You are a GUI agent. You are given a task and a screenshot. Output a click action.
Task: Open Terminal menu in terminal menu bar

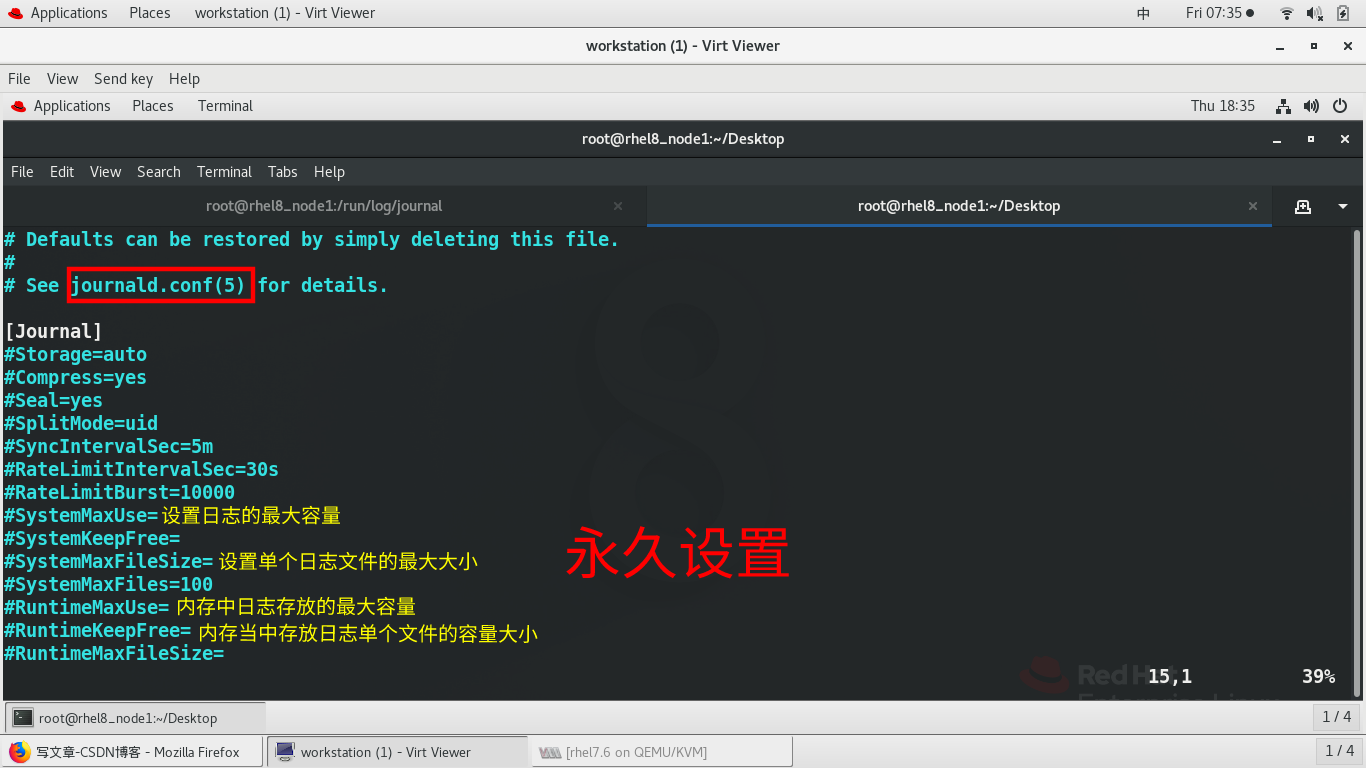tap(224, 172)
